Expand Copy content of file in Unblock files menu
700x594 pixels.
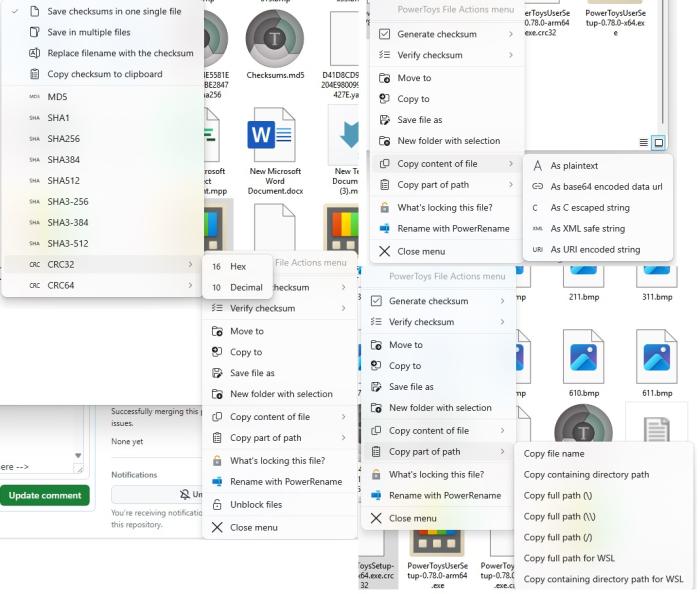tap(279, 417)
